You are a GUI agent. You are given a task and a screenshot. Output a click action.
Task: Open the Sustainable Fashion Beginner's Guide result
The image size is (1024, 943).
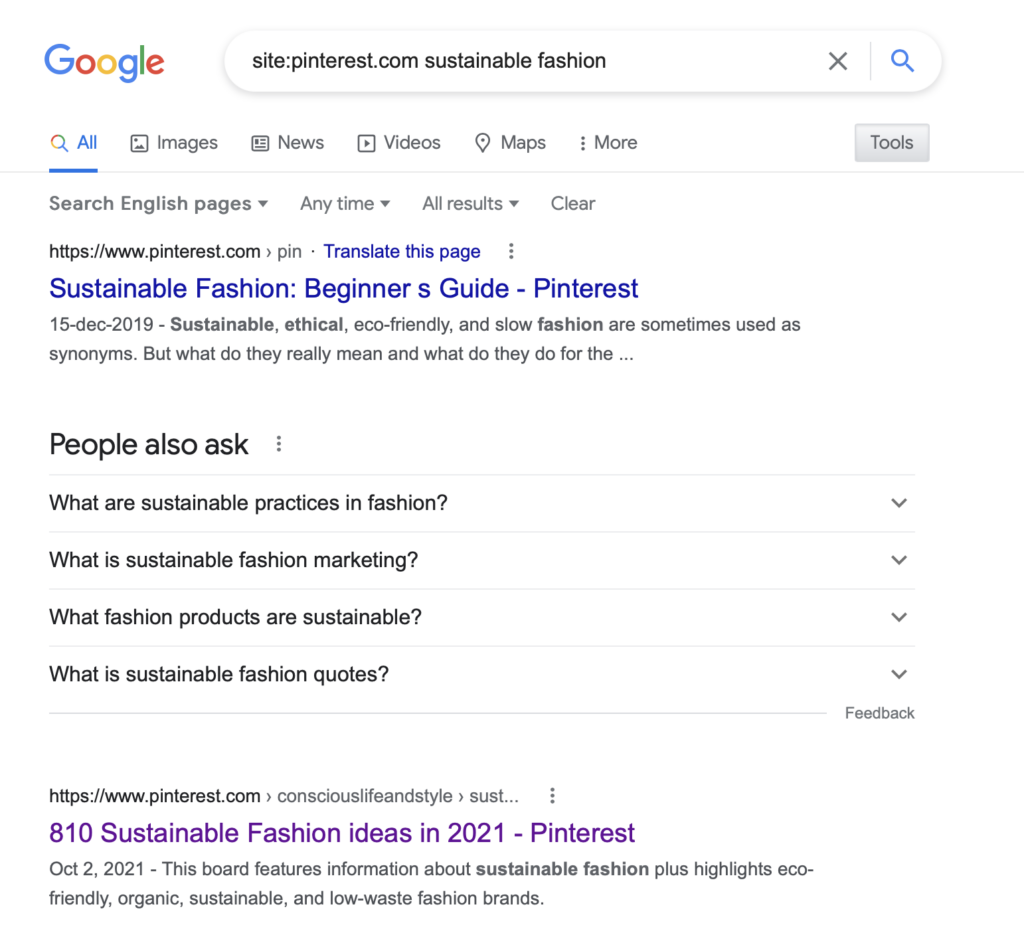tap(343, 288)
